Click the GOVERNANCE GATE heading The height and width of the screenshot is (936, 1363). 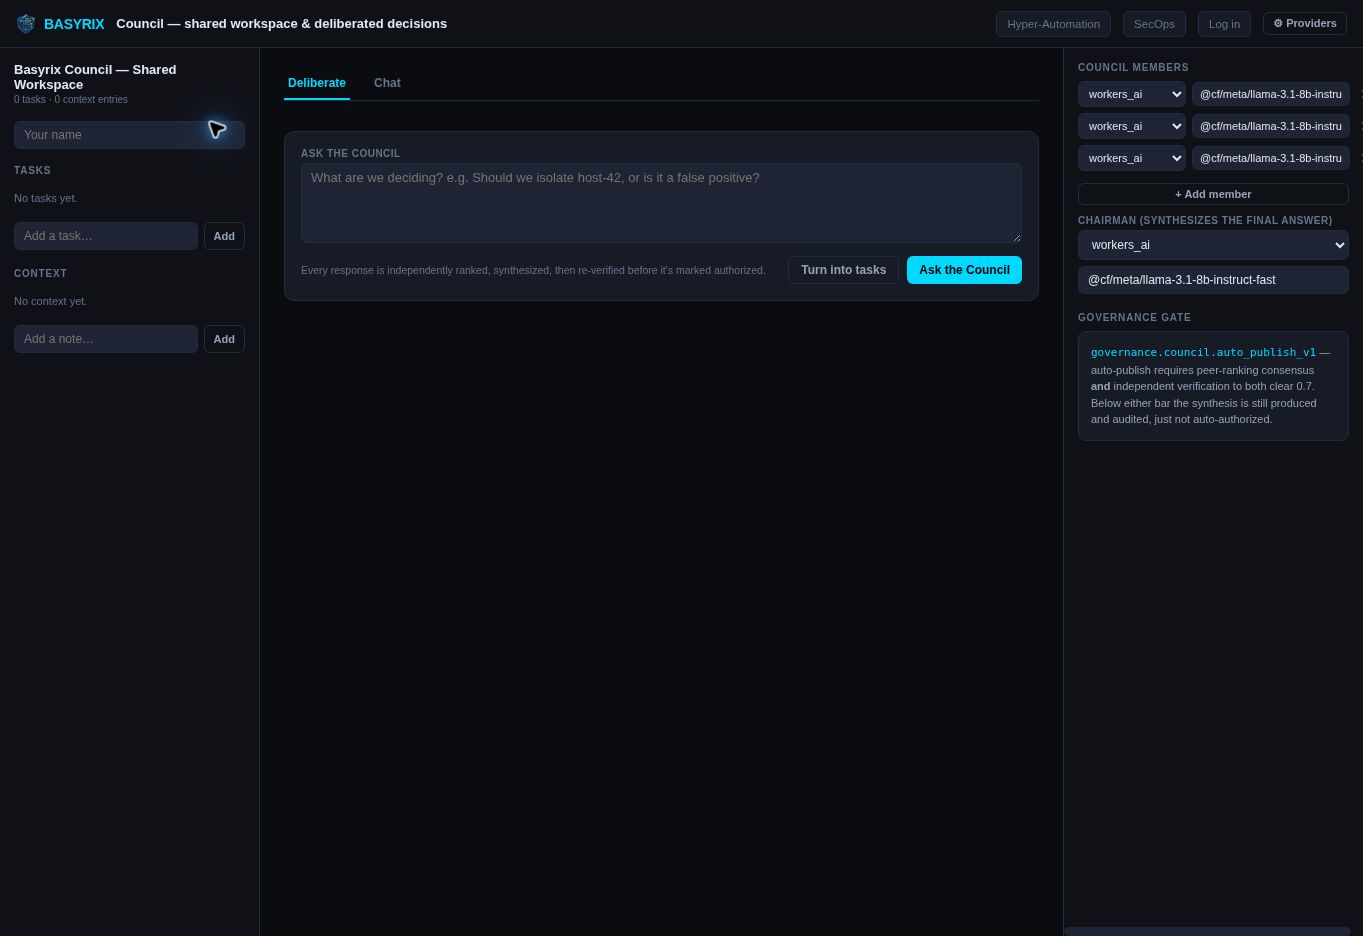tap(1134, 318)
